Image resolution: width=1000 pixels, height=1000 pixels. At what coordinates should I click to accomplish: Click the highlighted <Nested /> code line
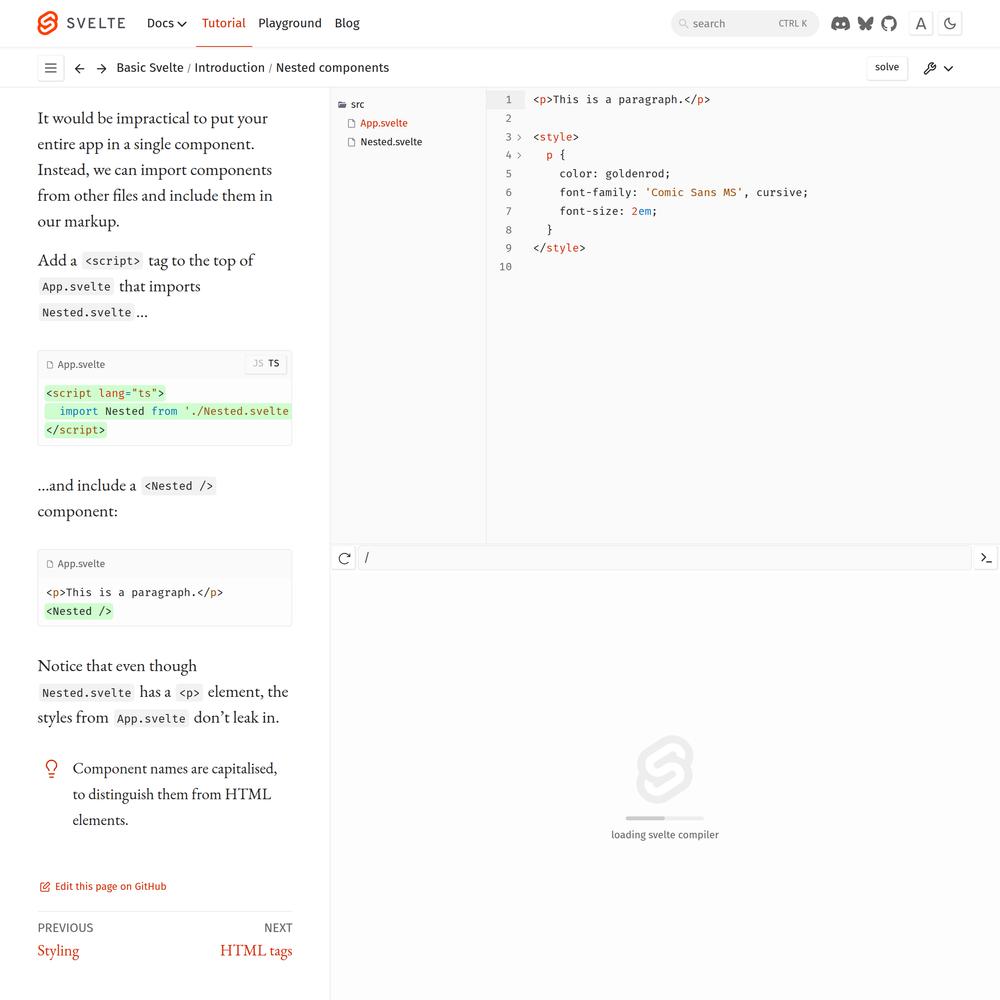coord(79,611)
